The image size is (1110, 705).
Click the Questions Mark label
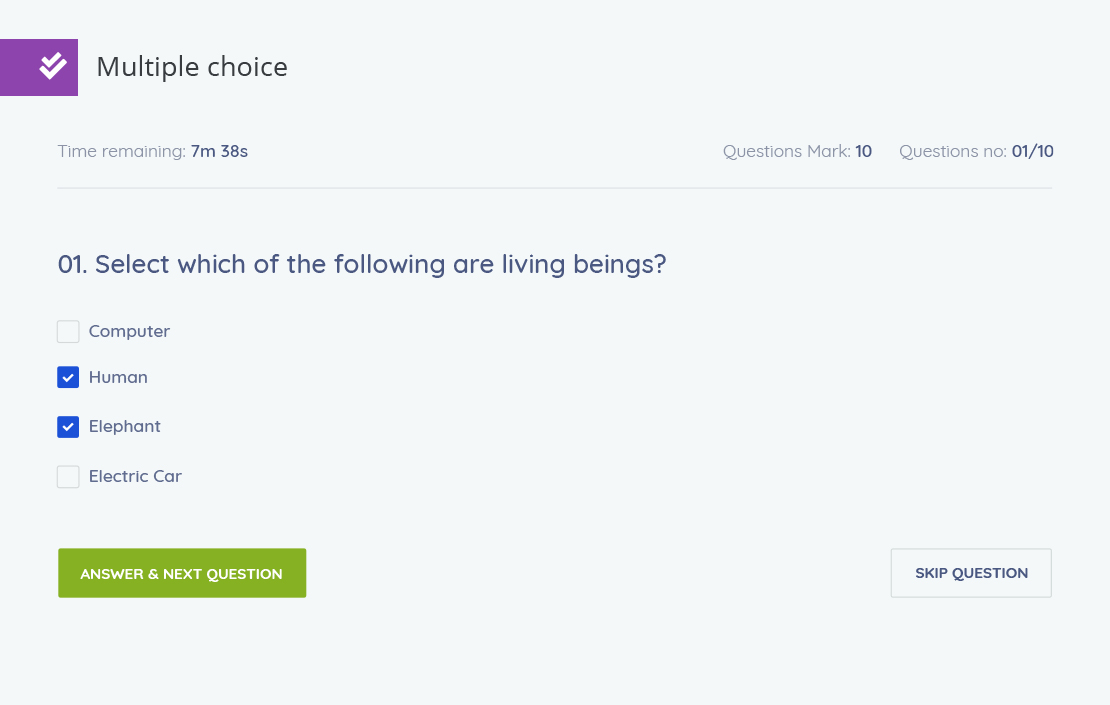(x=786, y=151)
